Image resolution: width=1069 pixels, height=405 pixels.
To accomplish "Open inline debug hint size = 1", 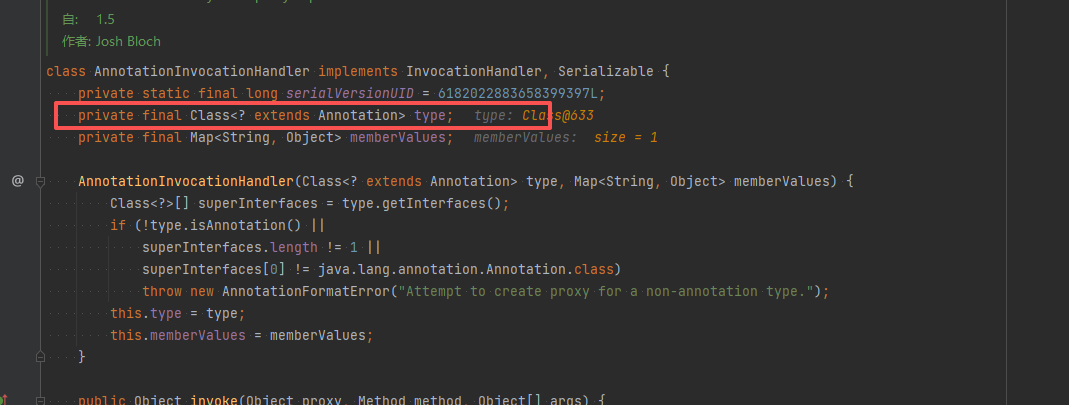I will (x=625, y=138).
